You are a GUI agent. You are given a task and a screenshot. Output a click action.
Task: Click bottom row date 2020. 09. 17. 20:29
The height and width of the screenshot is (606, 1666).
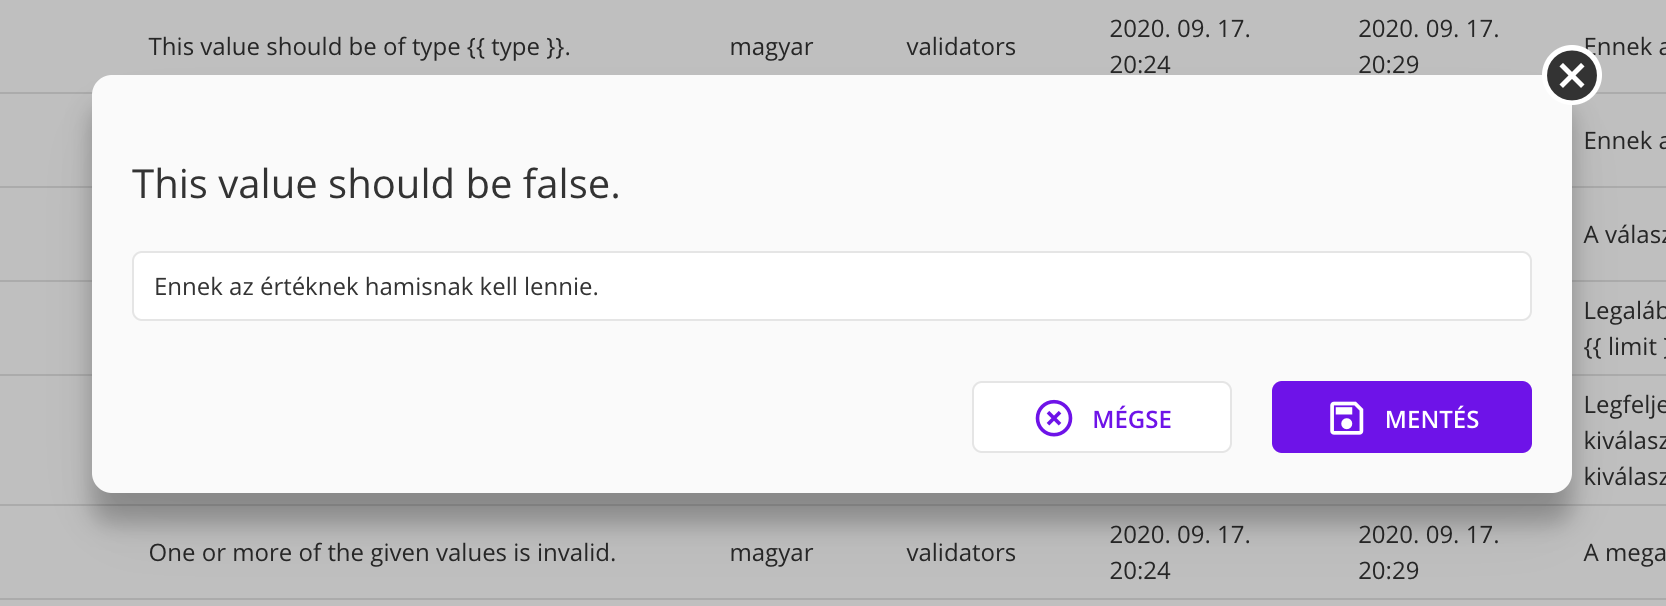(1428, 552)
